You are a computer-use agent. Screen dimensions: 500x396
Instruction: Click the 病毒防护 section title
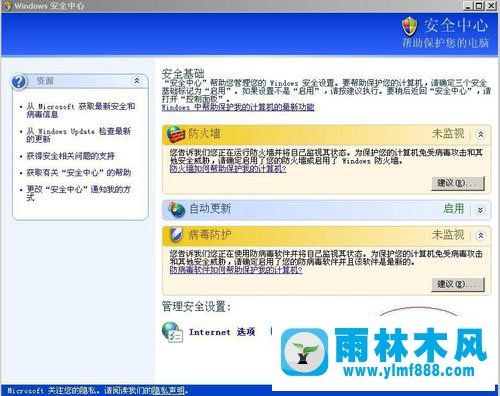(x=210, y=235)
